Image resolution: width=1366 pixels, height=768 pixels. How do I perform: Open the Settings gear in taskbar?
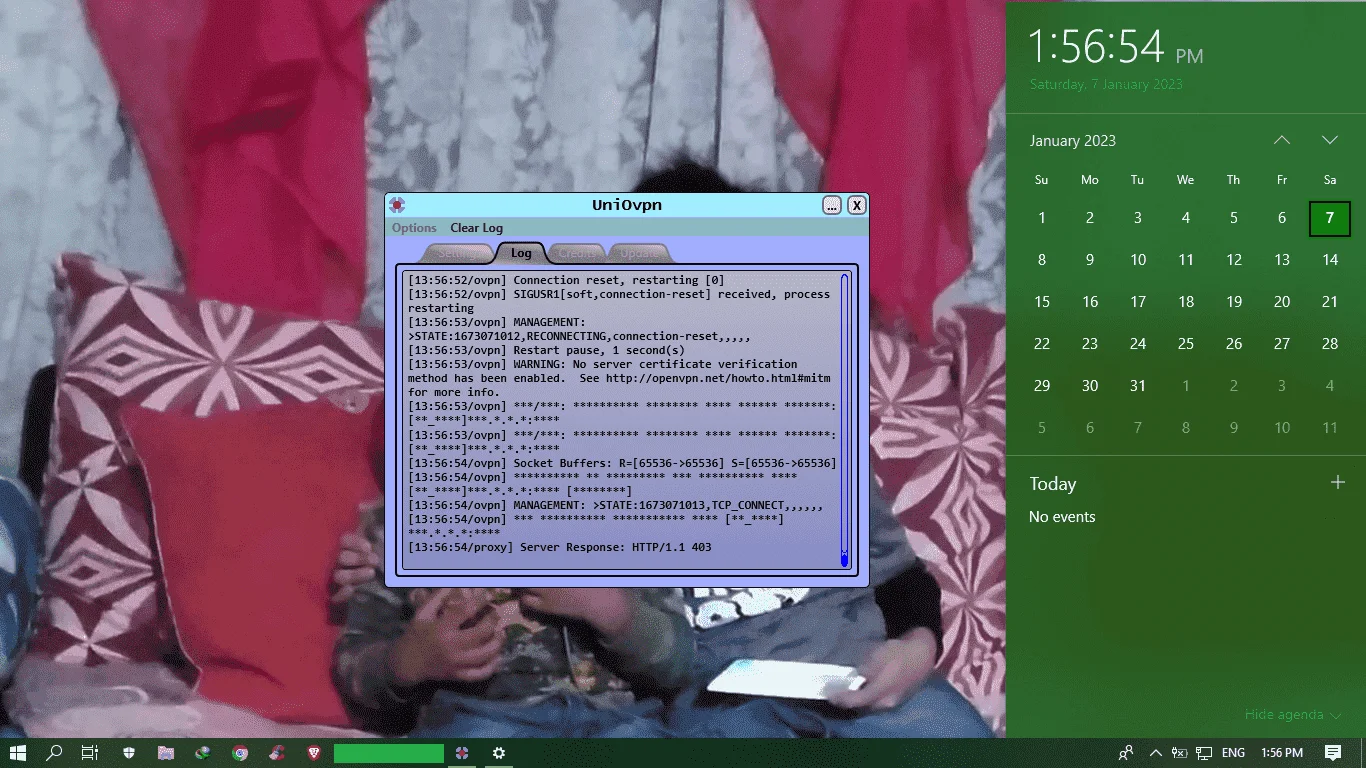point(499,752)
